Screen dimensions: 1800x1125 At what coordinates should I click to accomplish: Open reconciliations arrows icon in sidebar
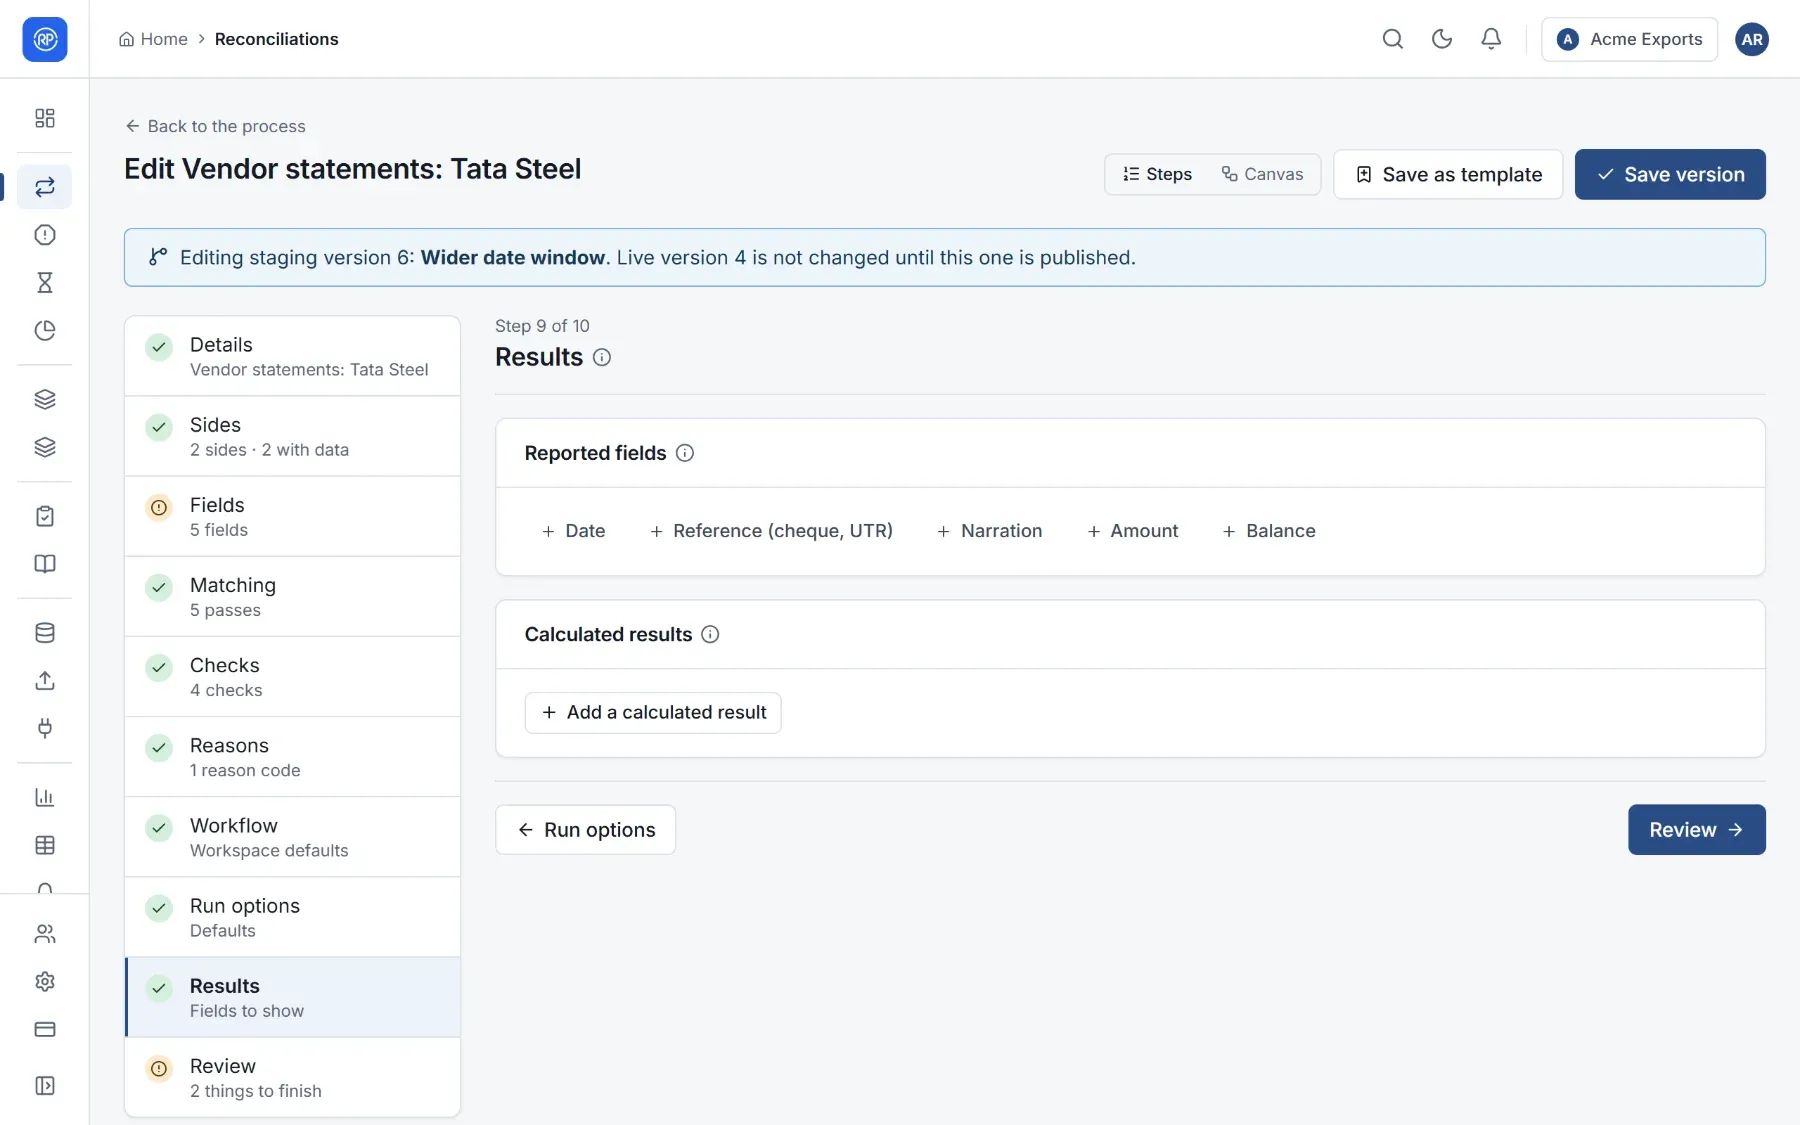[x=45, y=187]
